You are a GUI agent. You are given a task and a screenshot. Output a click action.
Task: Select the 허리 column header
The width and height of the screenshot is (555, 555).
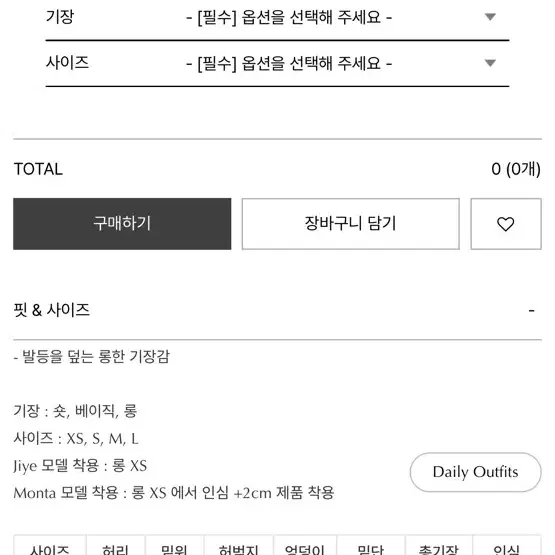[x=115, y=548]
